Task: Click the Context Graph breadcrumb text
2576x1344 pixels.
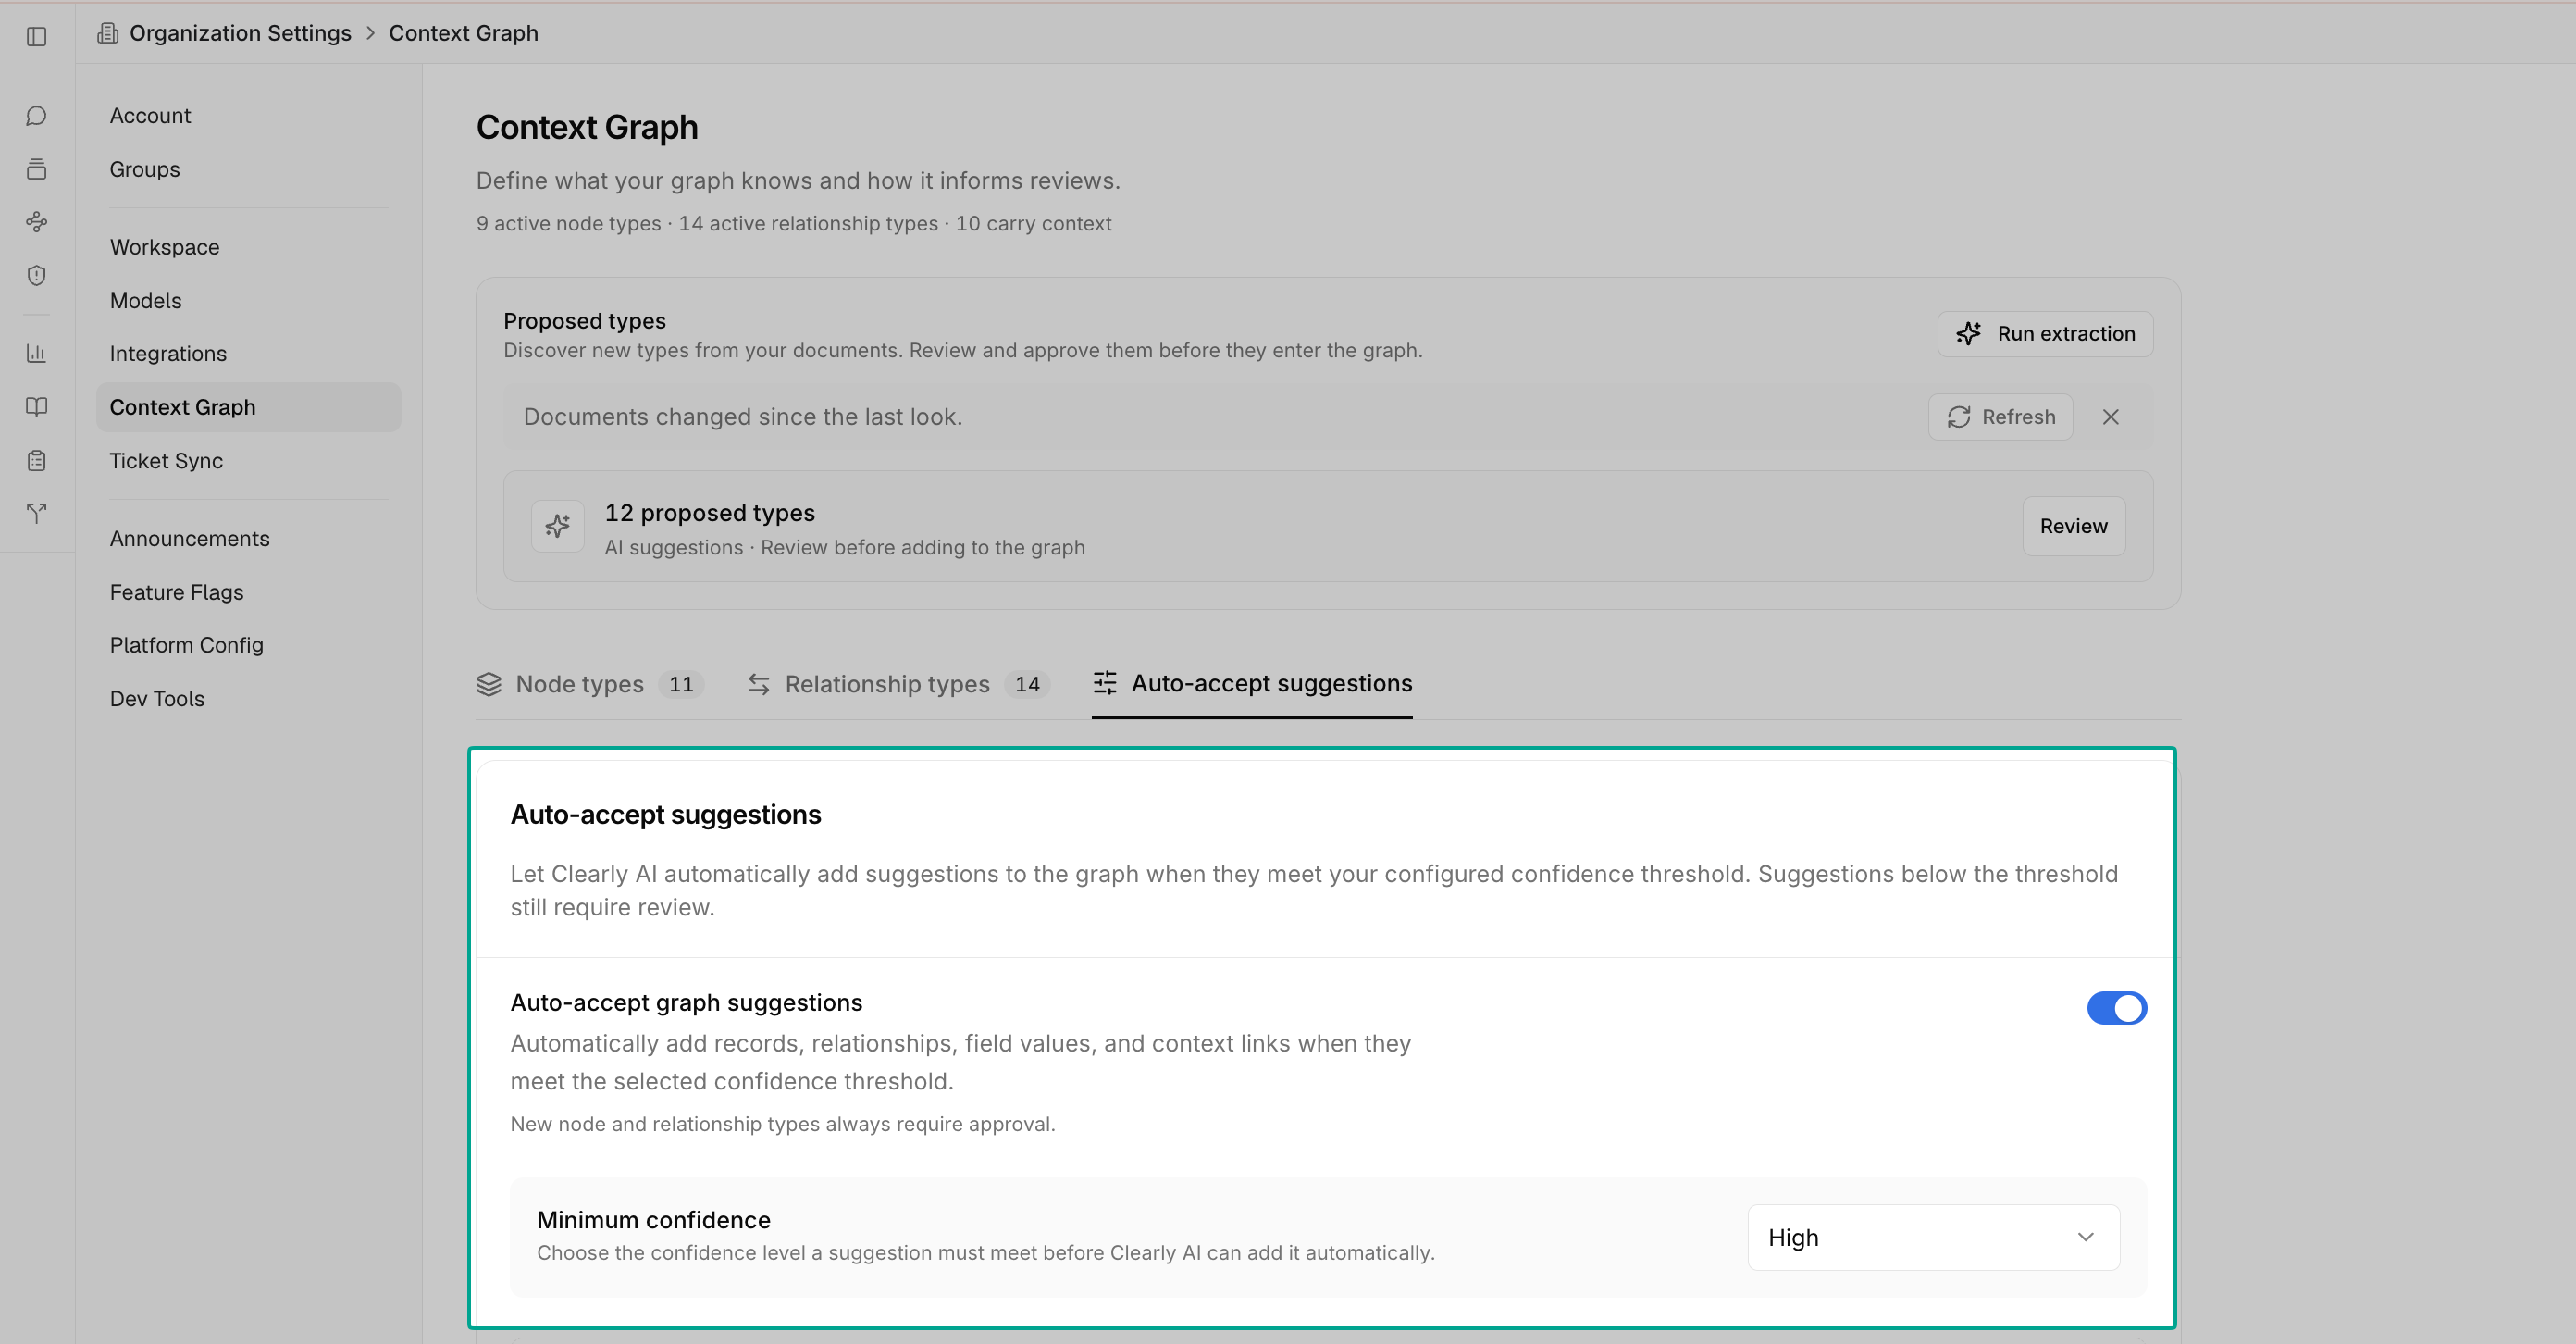Action: pos(464,33)
